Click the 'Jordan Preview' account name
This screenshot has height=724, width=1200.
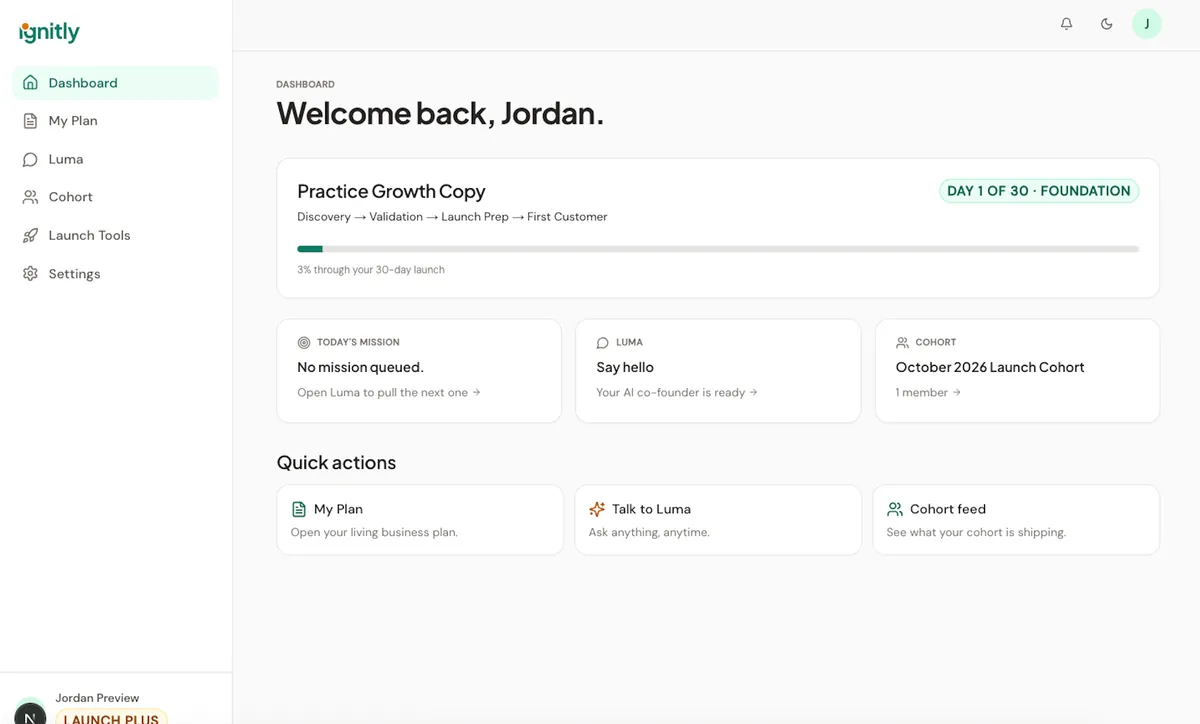pyautogui.click(x=97, y=698)
